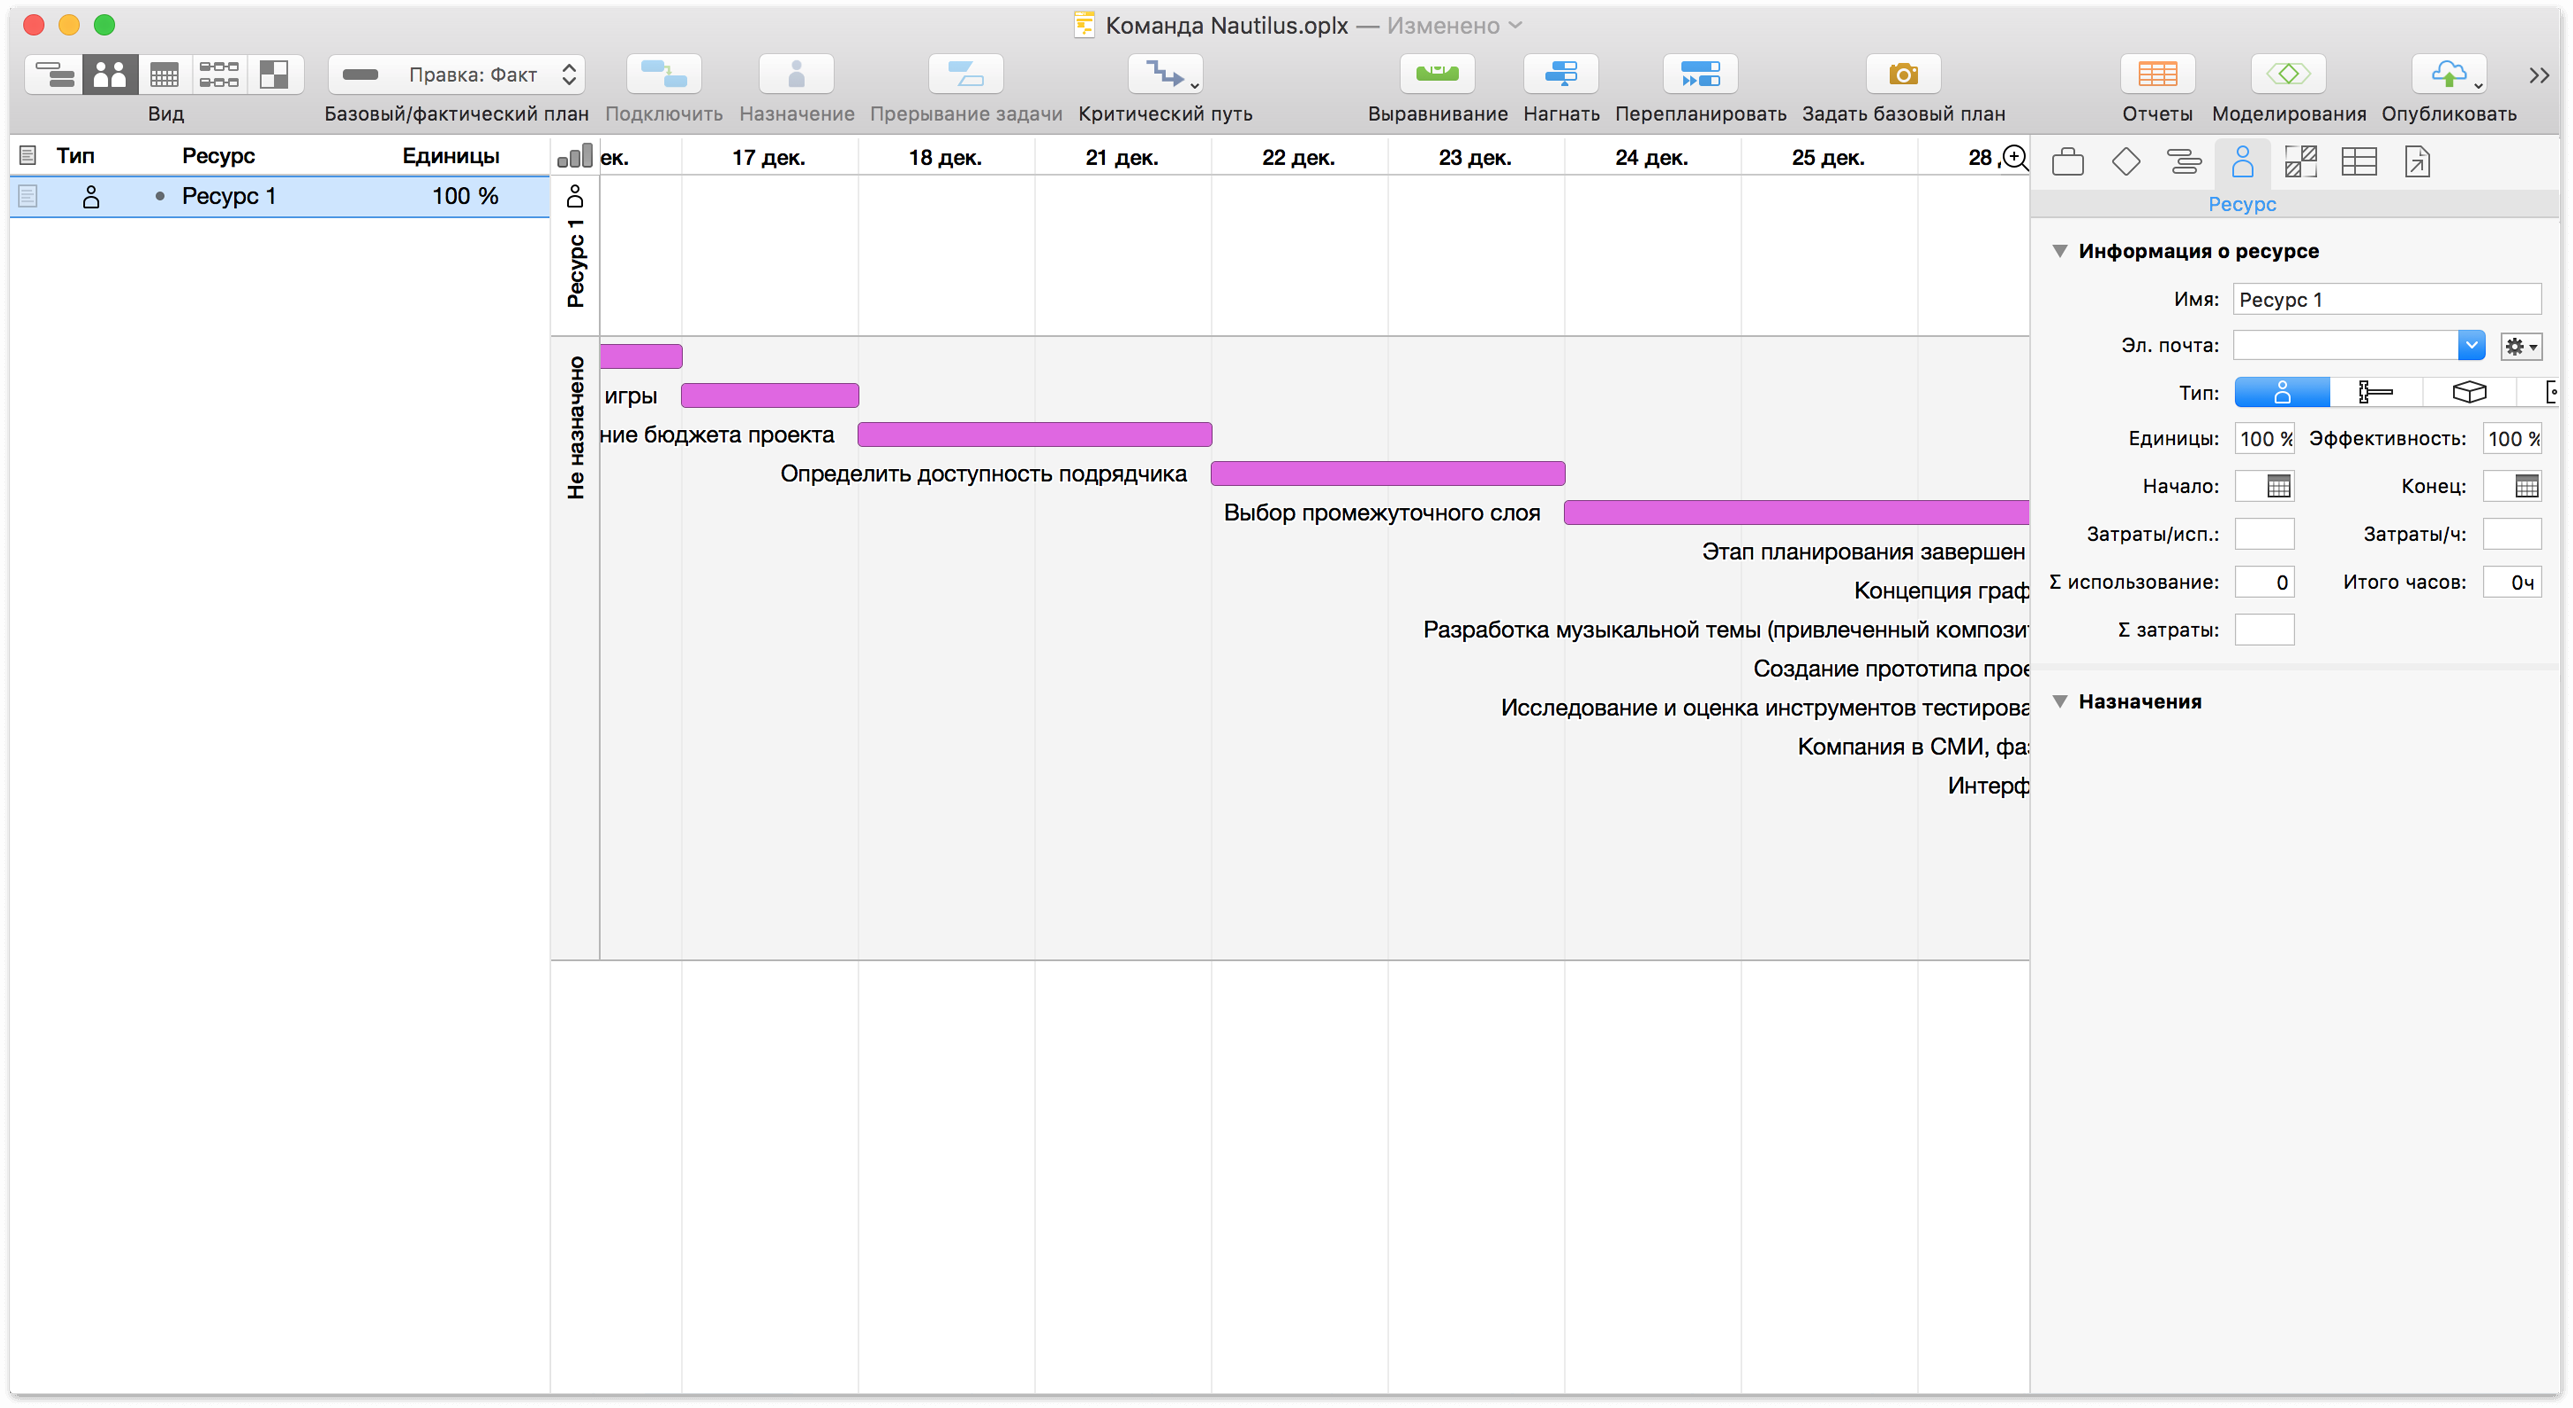Open the Начало calendar picker
This screenshot has width=2573, height=1408.
click(2278, 486)
